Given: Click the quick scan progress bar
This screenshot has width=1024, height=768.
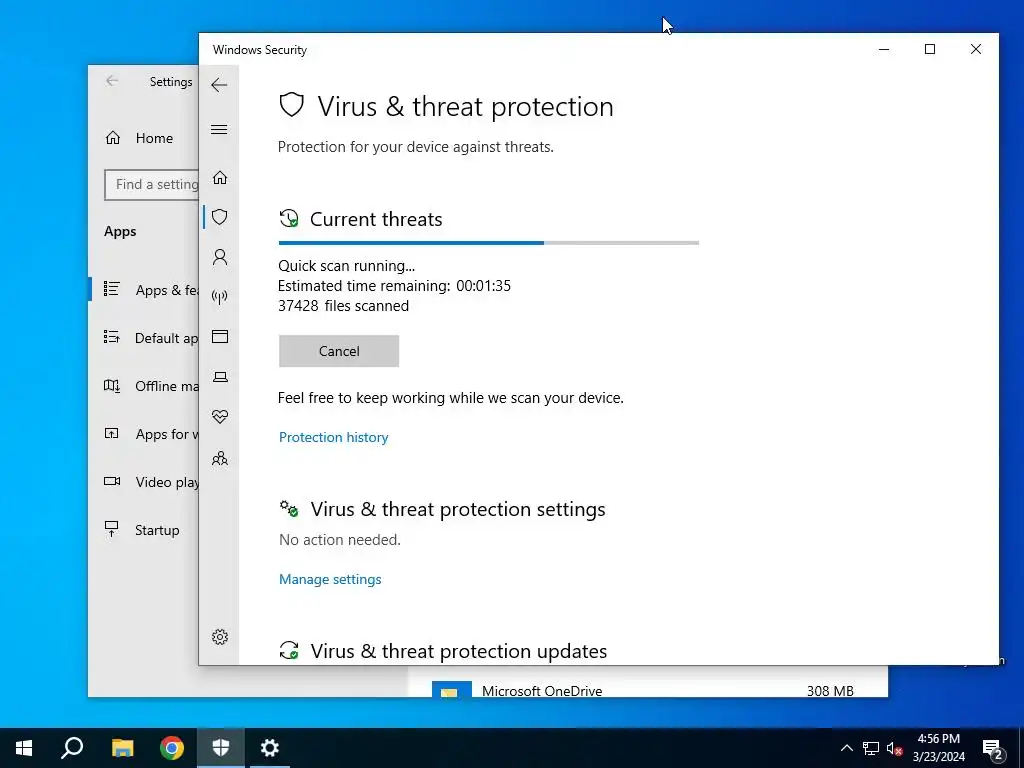Looking at the screenshot, I should (x=488, y=243).
